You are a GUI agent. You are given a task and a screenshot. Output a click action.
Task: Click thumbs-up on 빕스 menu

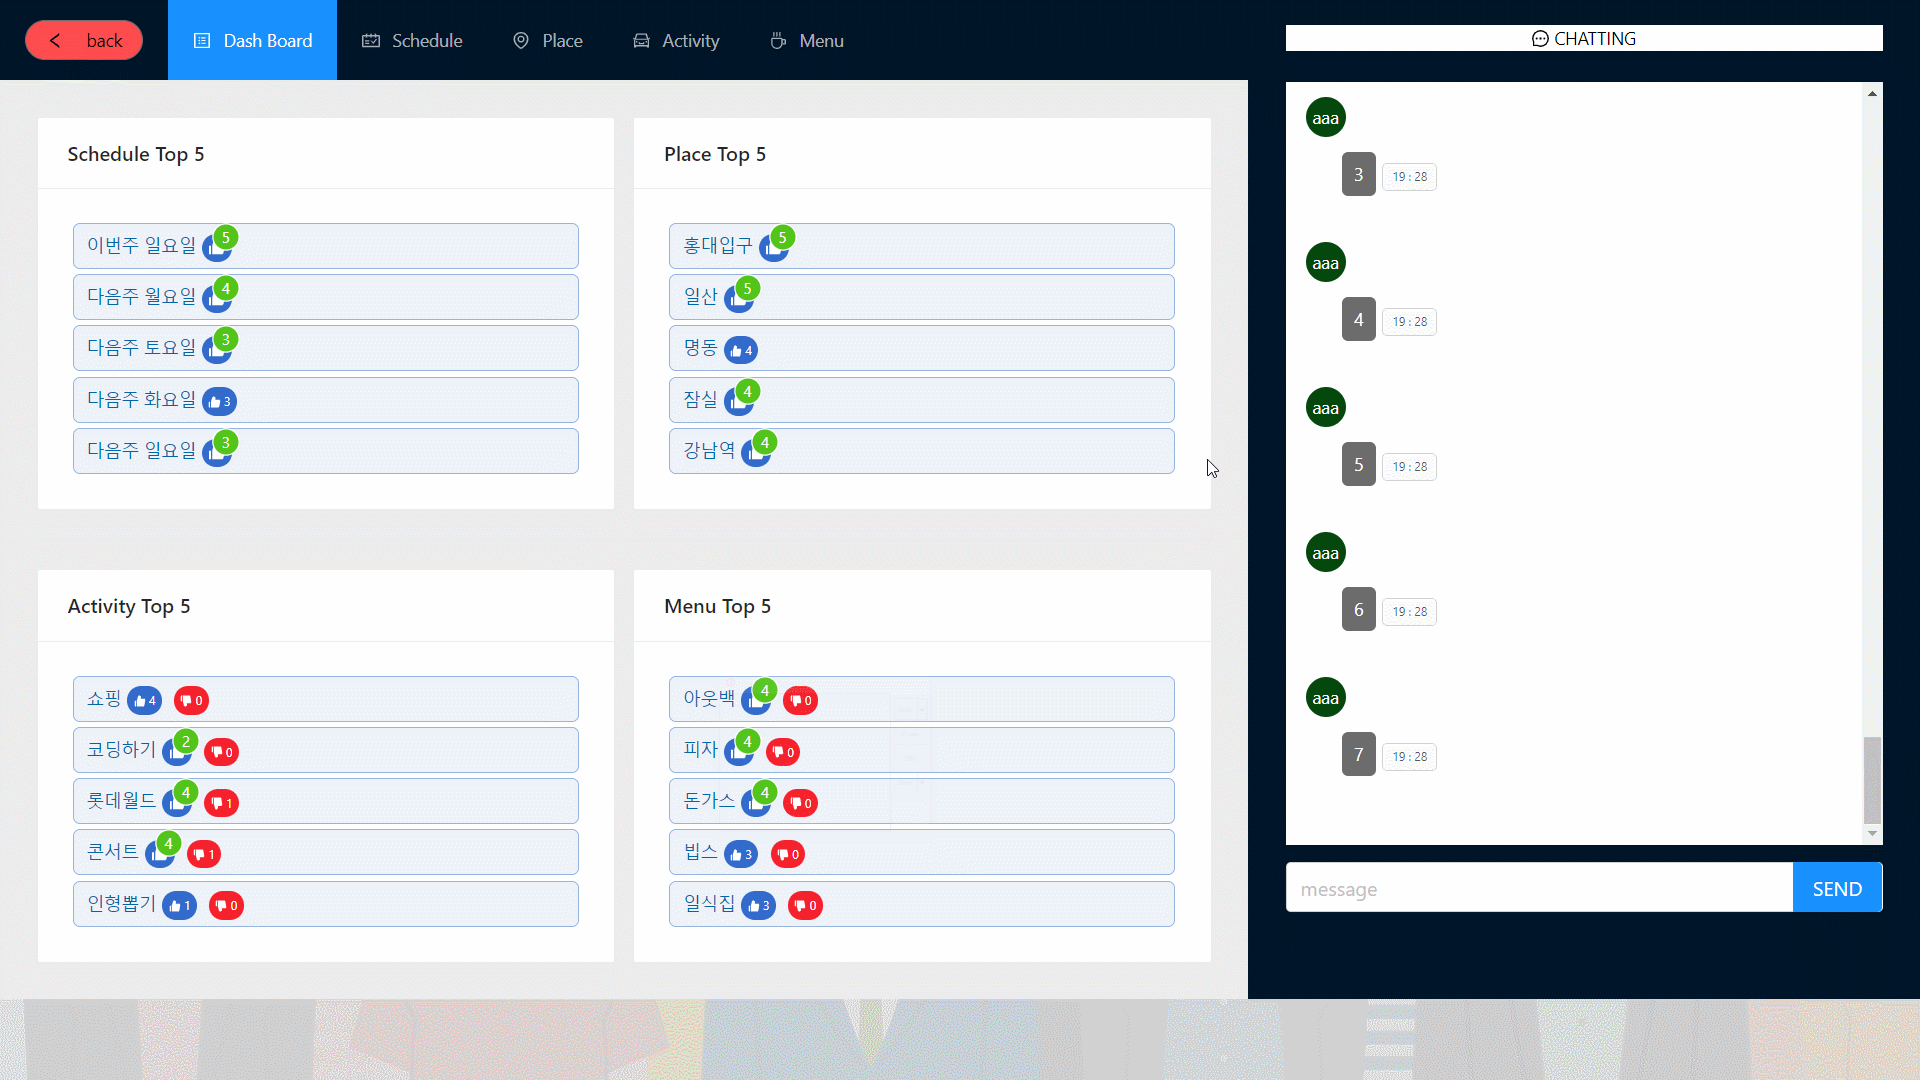point(741,854)
